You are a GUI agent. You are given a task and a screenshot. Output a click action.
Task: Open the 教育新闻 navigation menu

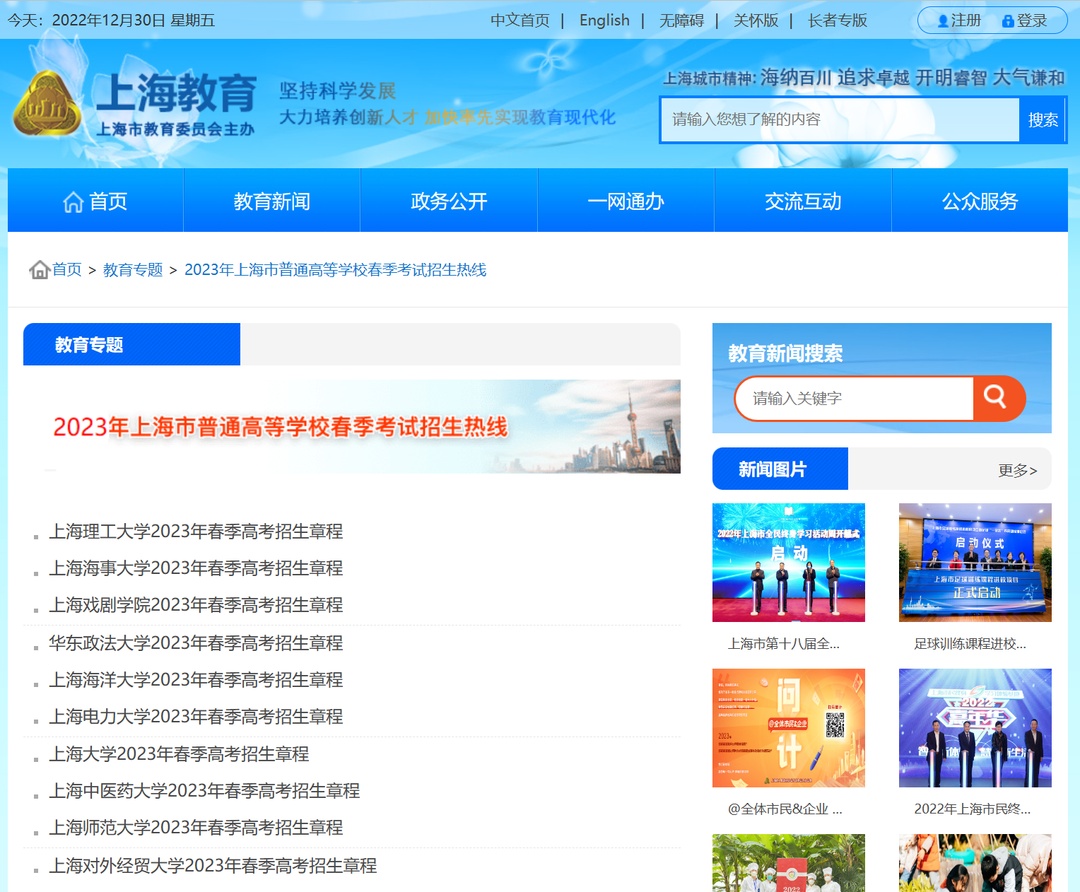[x=272, y=201]
